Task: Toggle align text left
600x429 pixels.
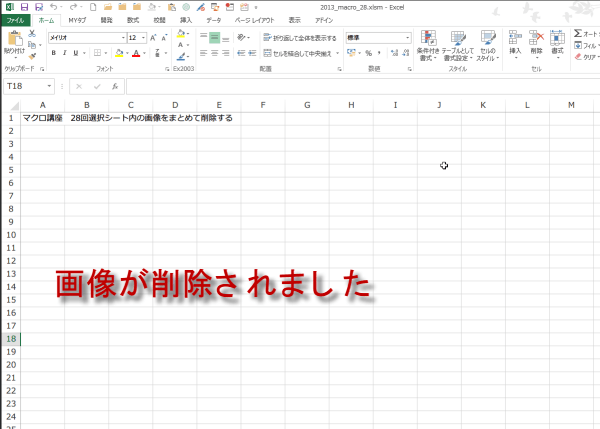Action: 203,53
